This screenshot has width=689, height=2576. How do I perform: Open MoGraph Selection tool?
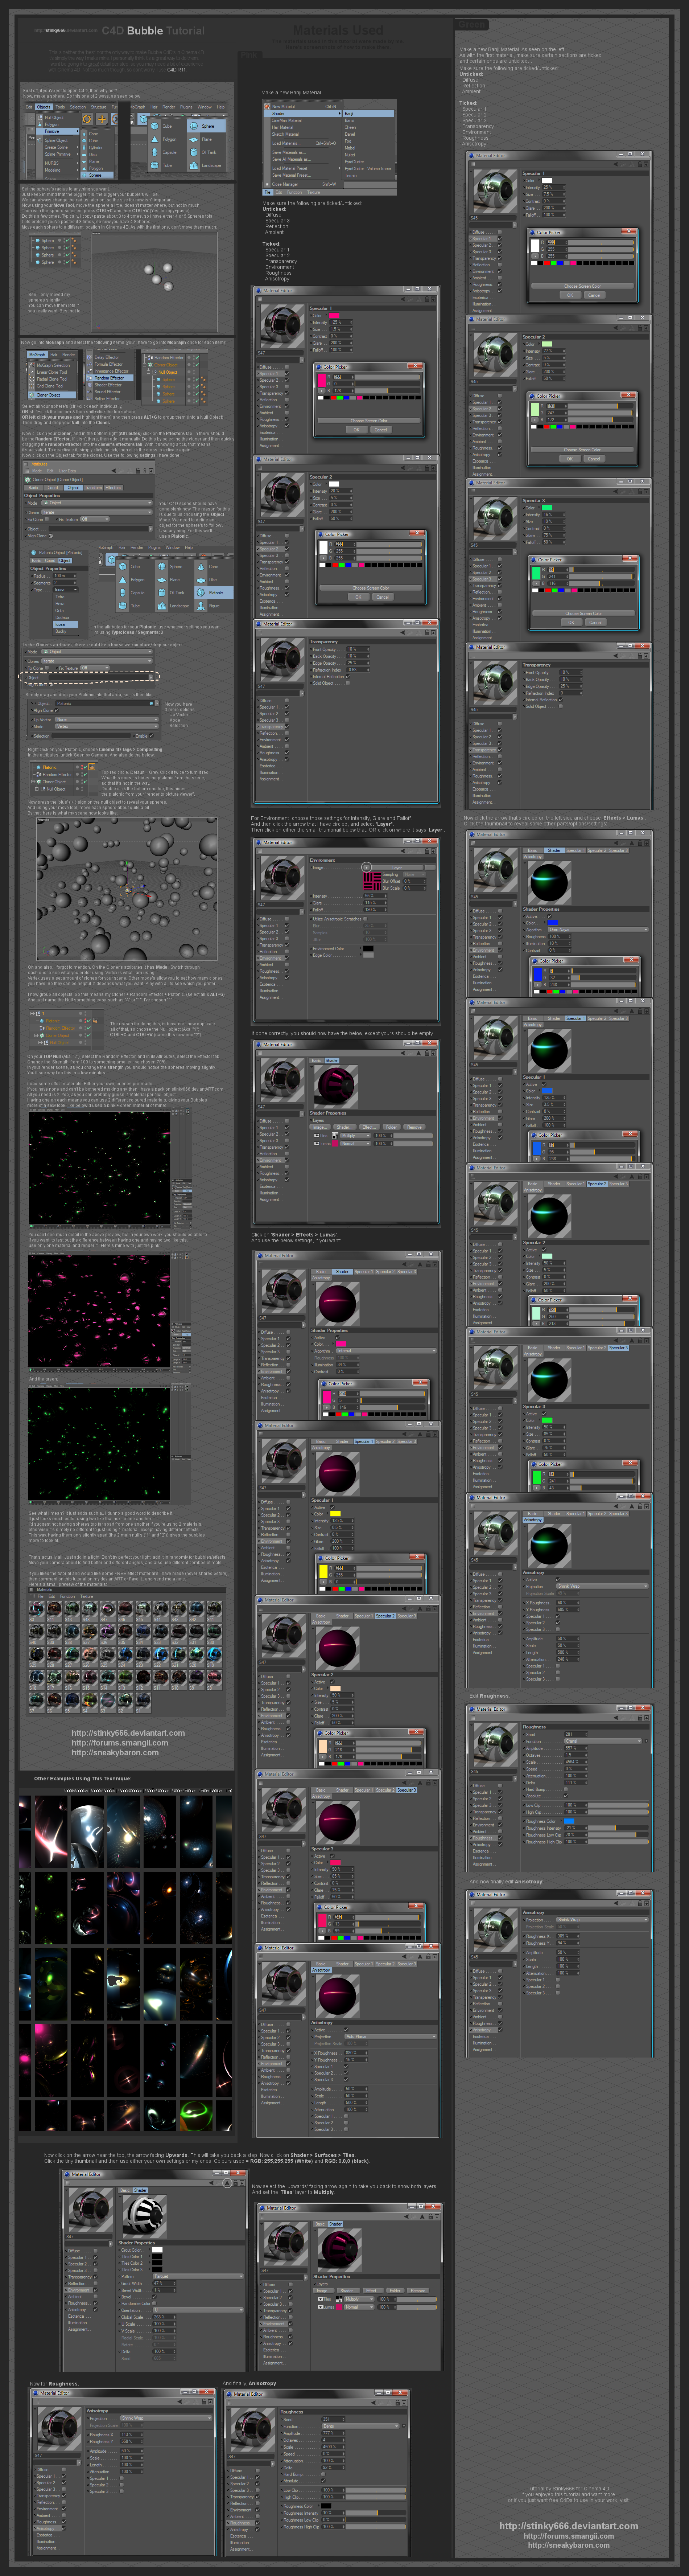click(52, 365)
